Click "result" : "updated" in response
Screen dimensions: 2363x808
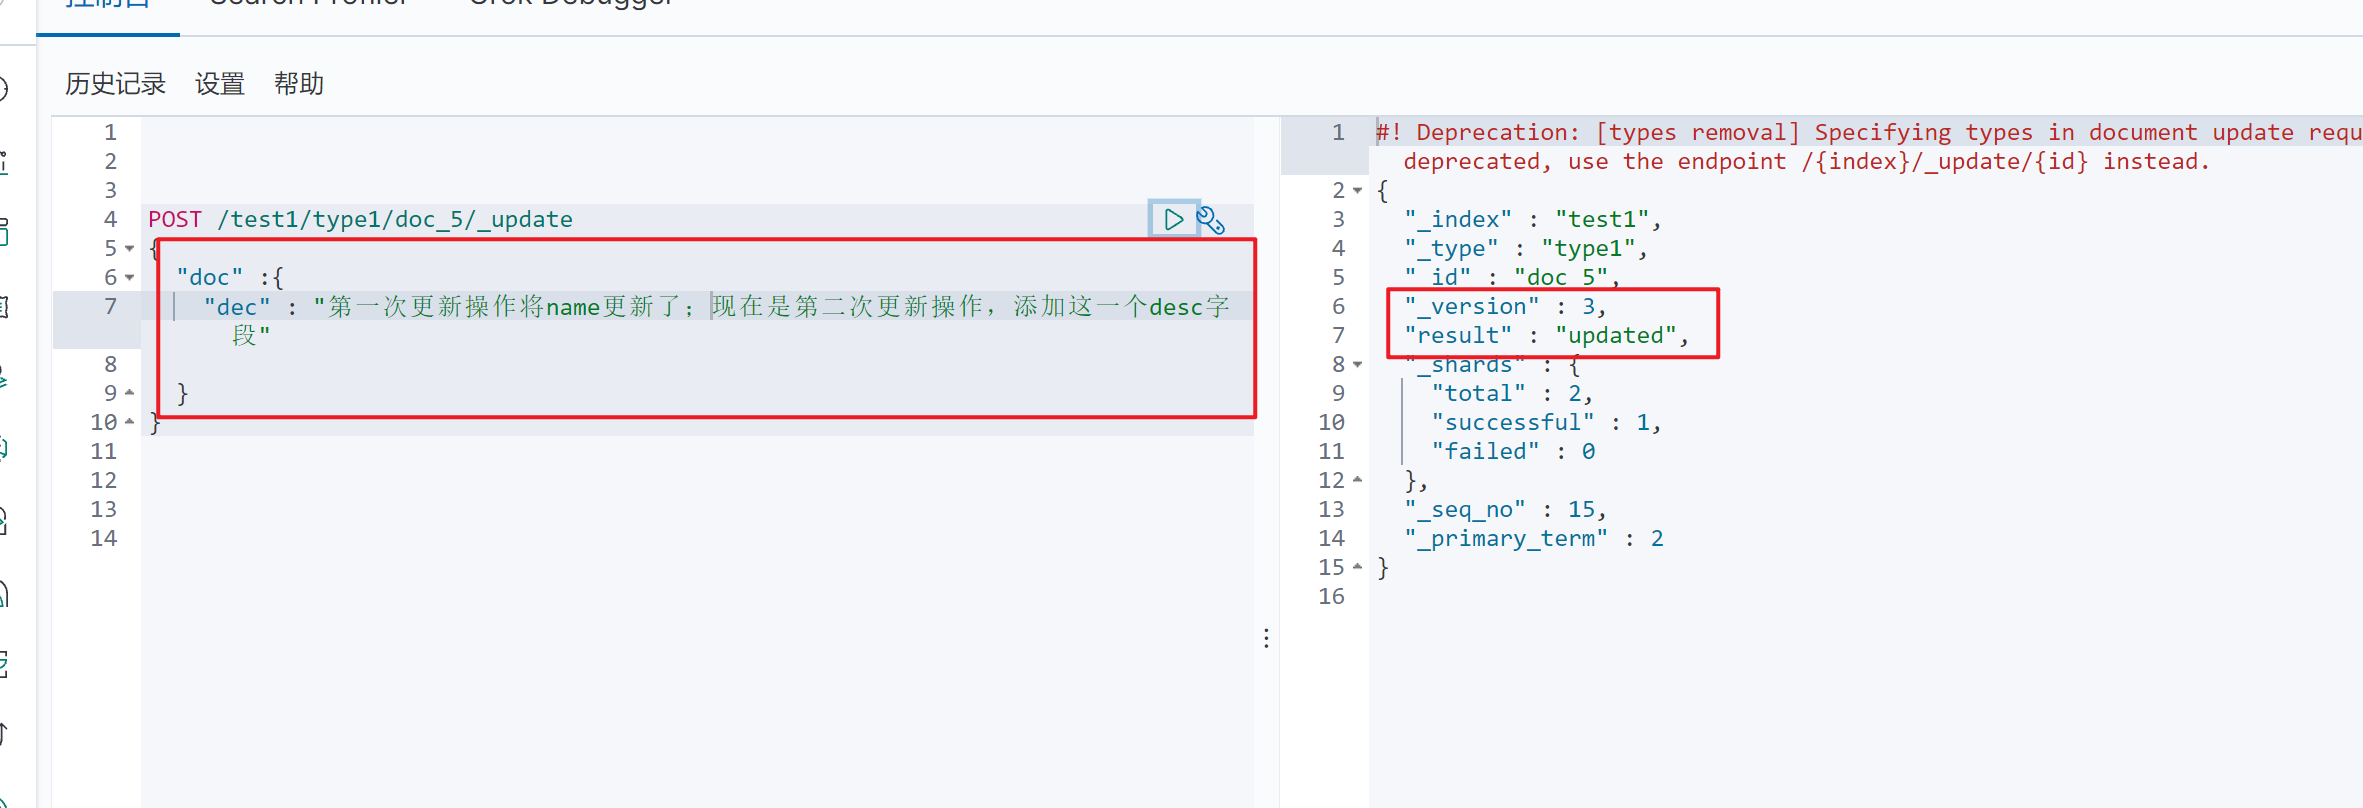(x=1546, y=336)
